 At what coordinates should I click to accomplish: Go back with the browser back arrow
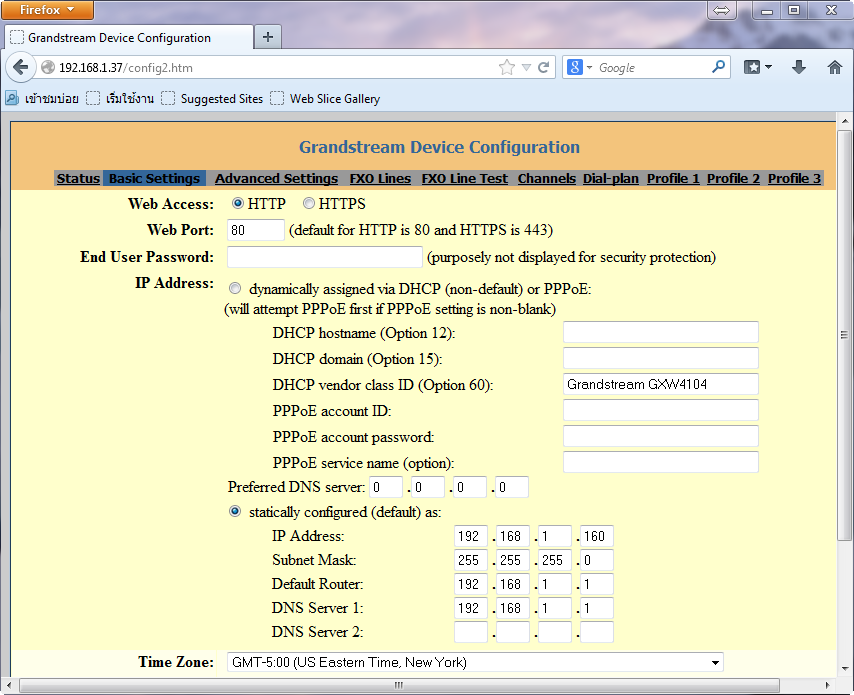click(20, 68)
